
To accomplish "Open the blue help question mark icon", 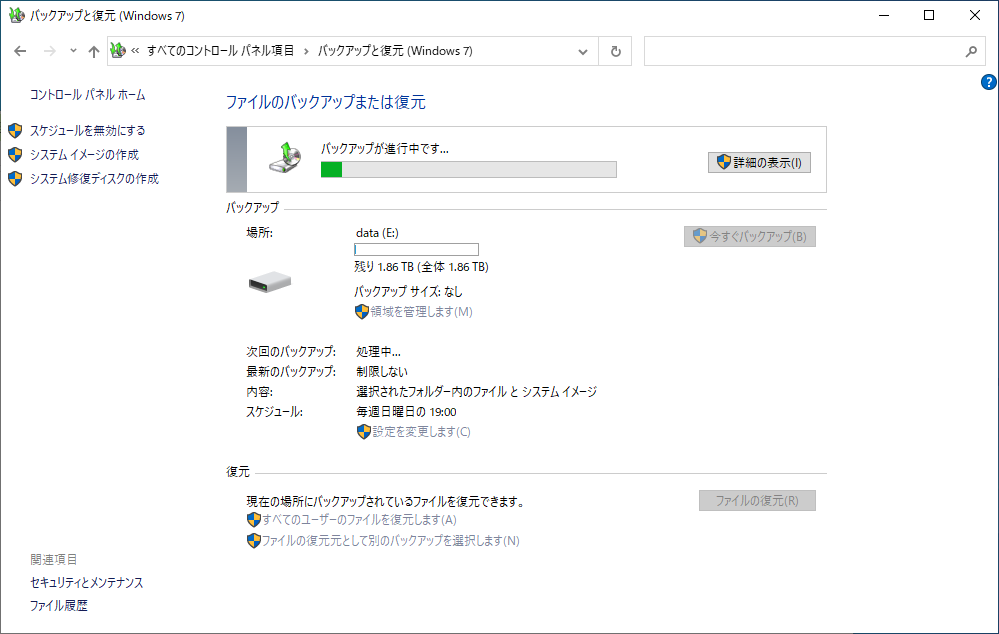I will click(988, 83).
